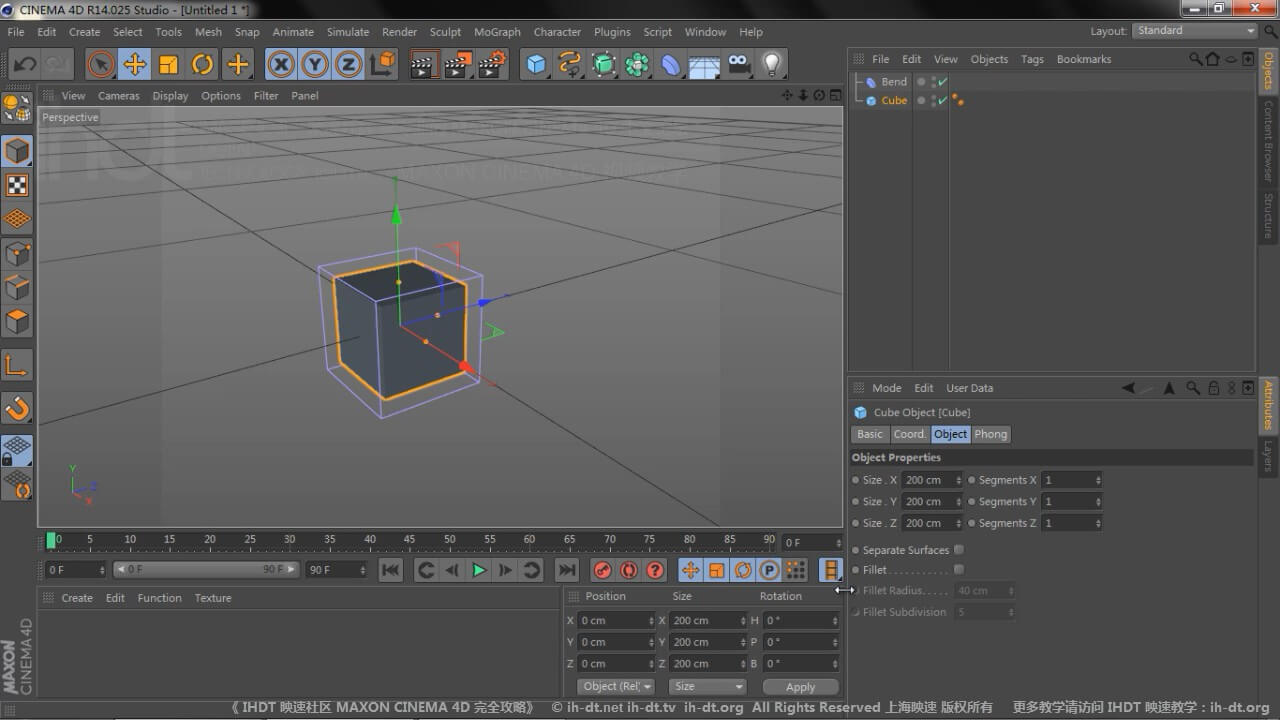Open the Mesh menu
The width and height of the screenshot is (1280, 720).
(x=208, y=32)
